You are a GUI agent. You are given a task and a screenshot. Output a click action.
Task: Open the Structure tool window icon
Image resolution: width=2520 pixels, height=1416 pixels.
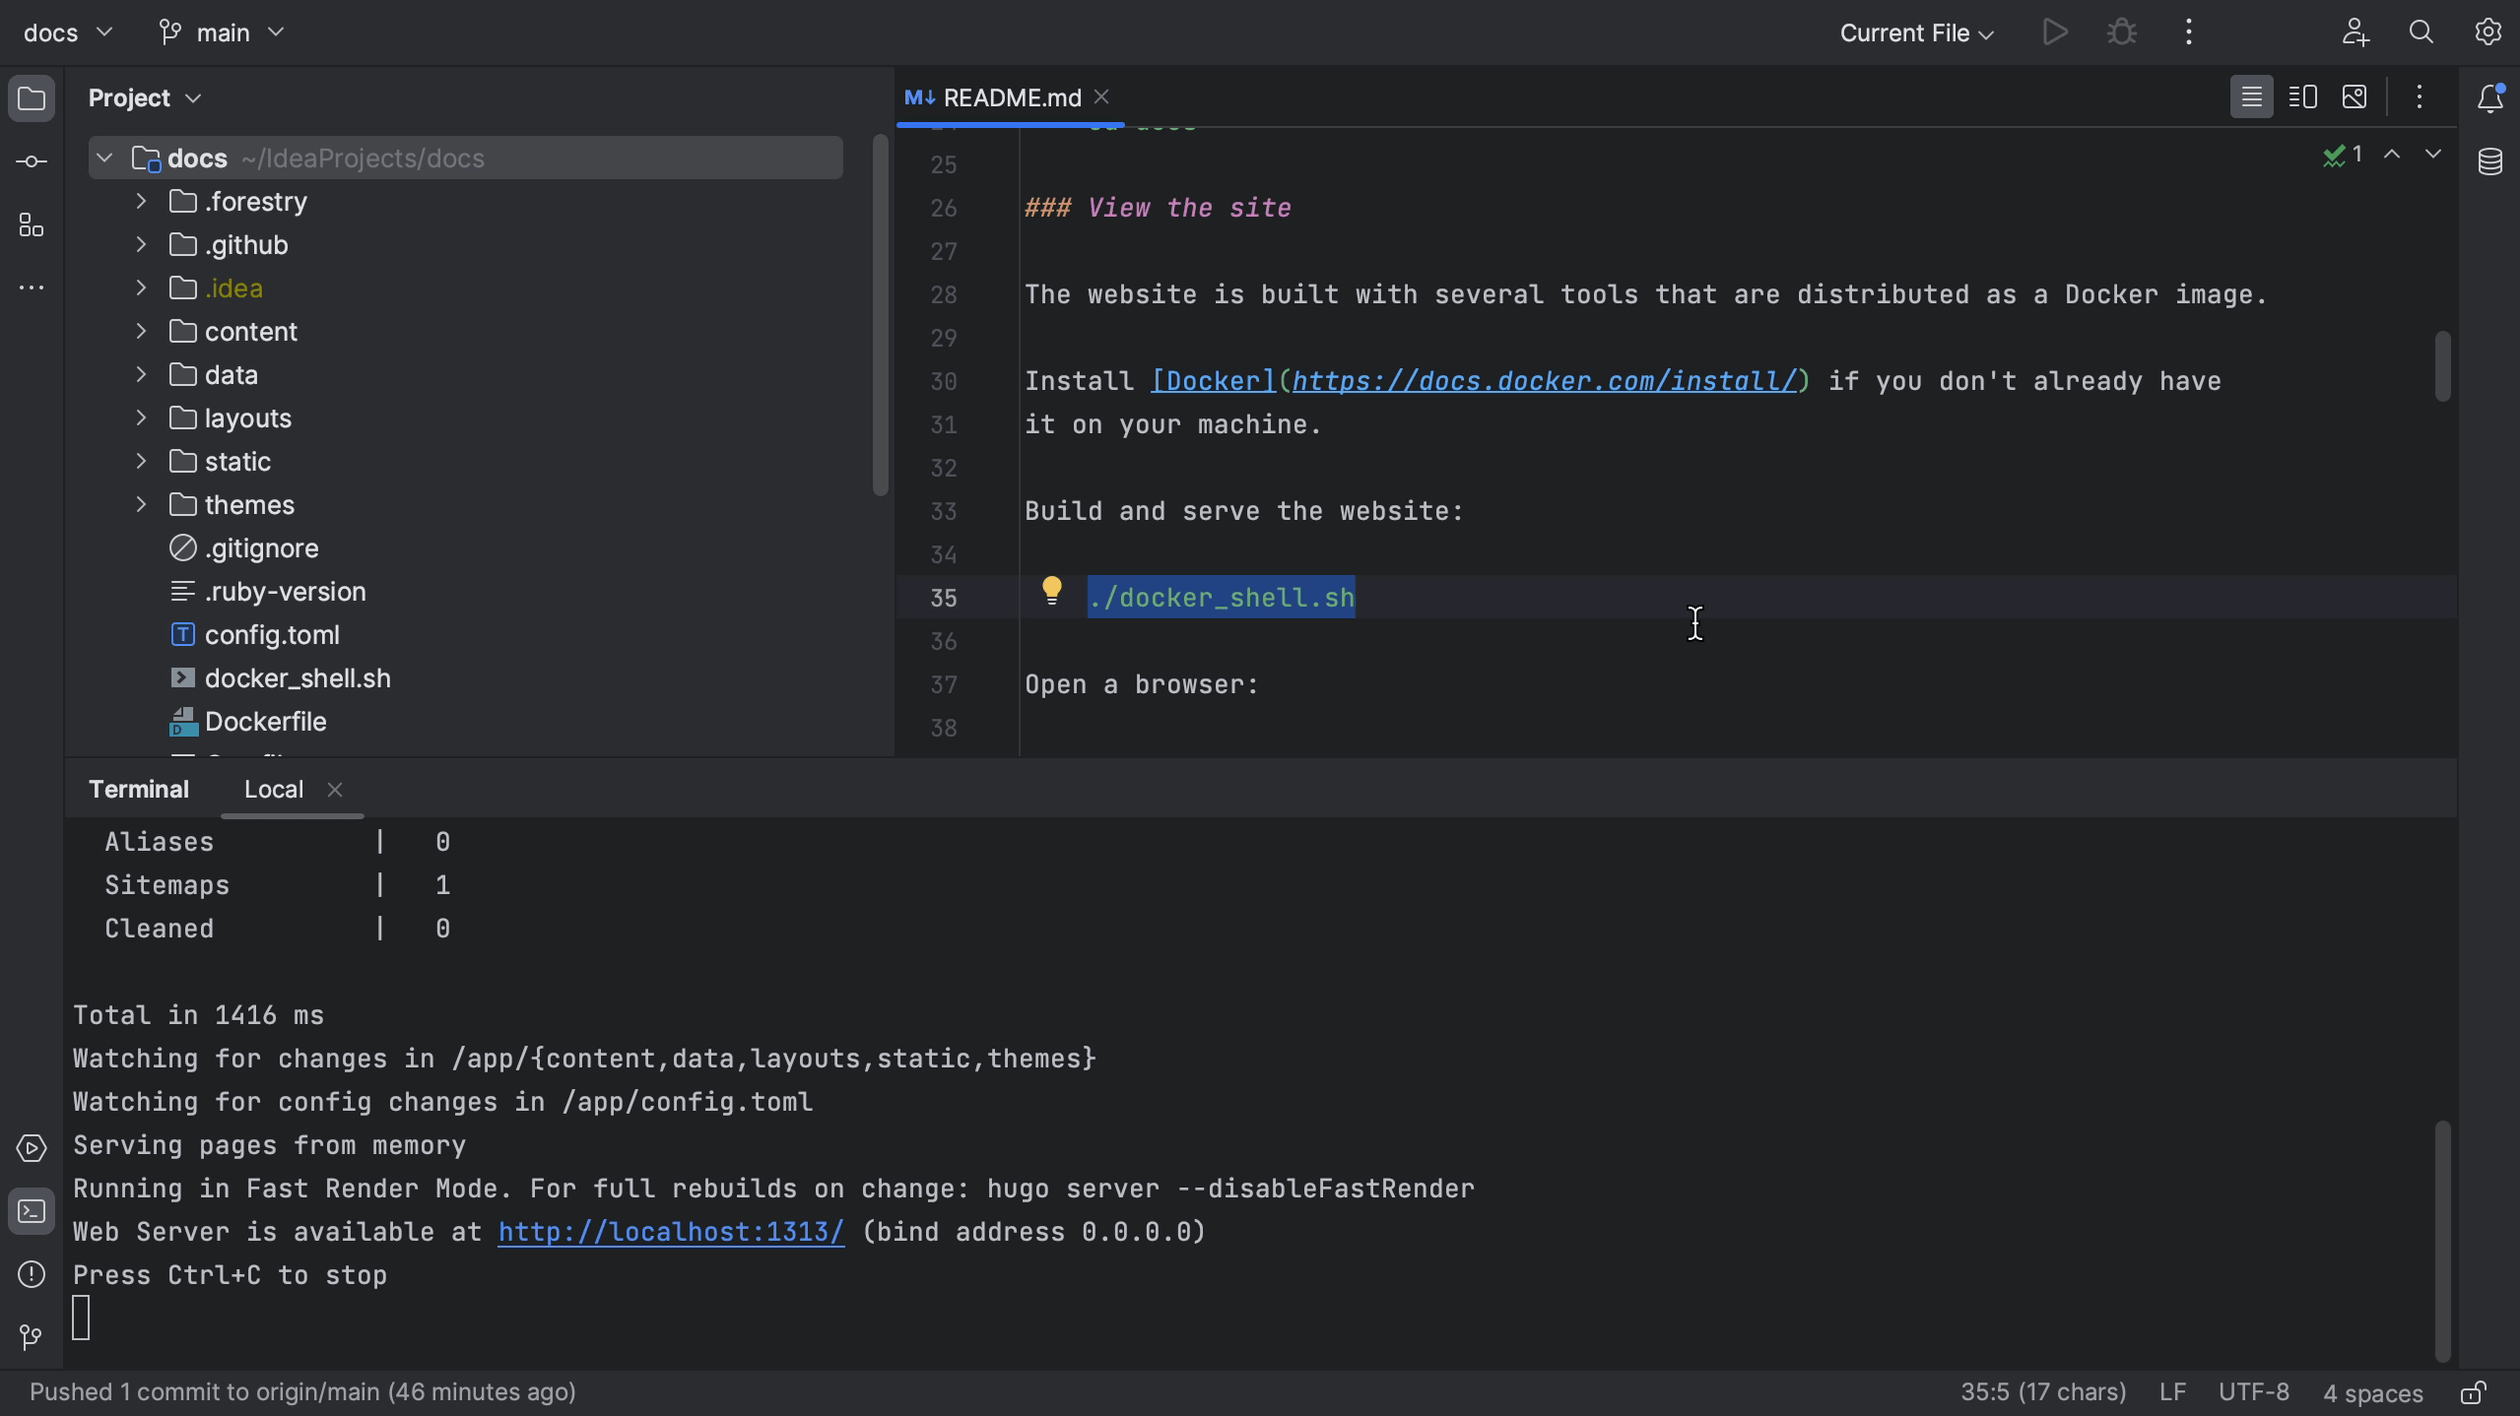coord(31,225)
